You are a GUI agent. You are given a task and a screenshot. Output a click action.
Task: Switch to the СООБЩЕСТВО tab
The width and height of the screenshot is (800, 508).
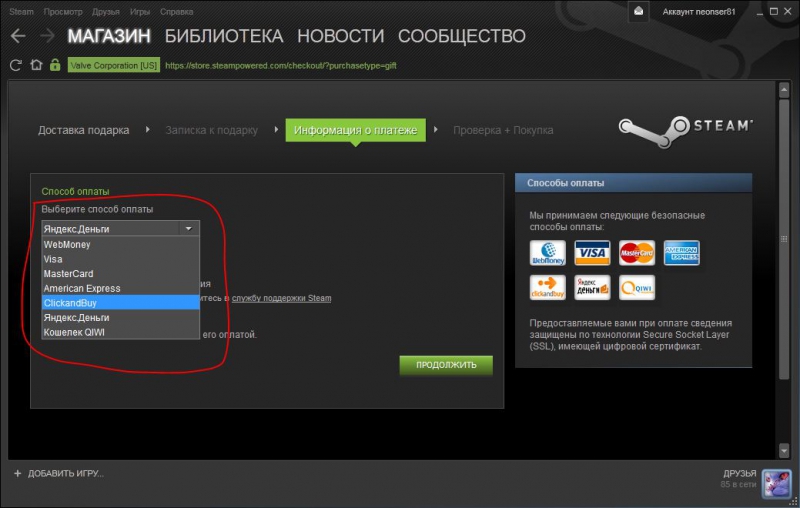coord(461,37)
